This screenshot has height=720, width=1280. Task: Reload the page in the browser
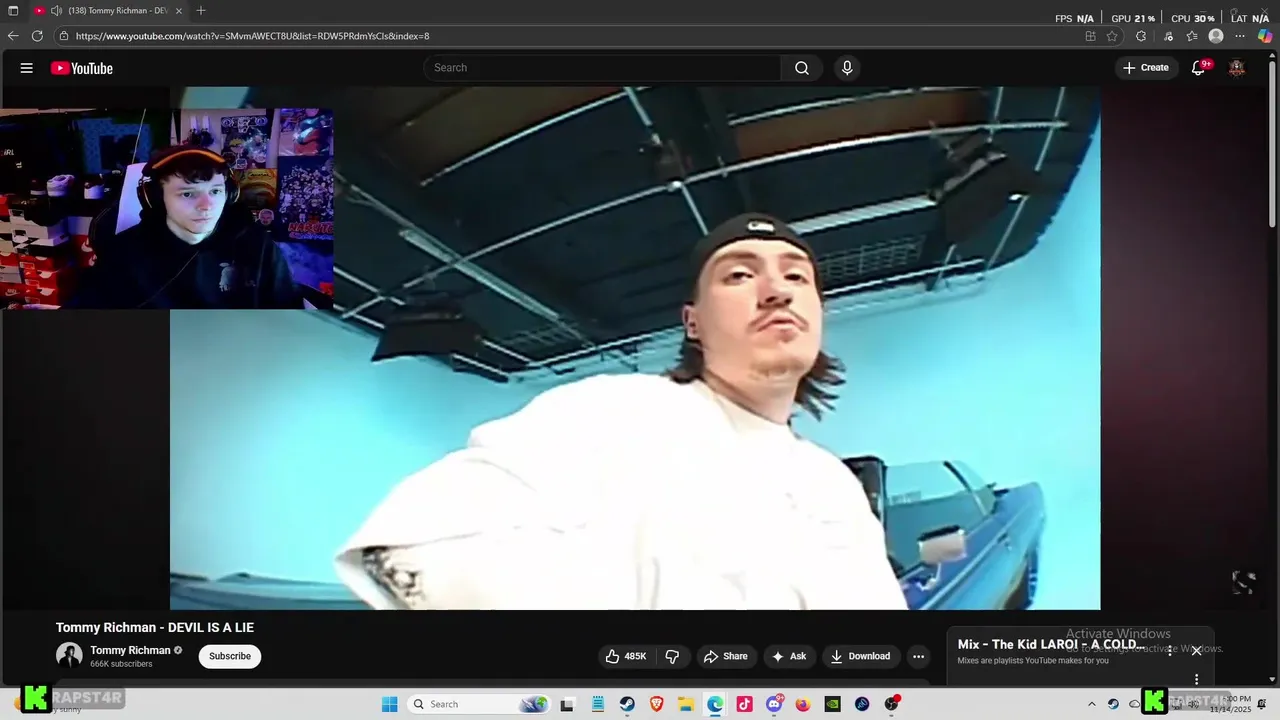click(37, 36)
